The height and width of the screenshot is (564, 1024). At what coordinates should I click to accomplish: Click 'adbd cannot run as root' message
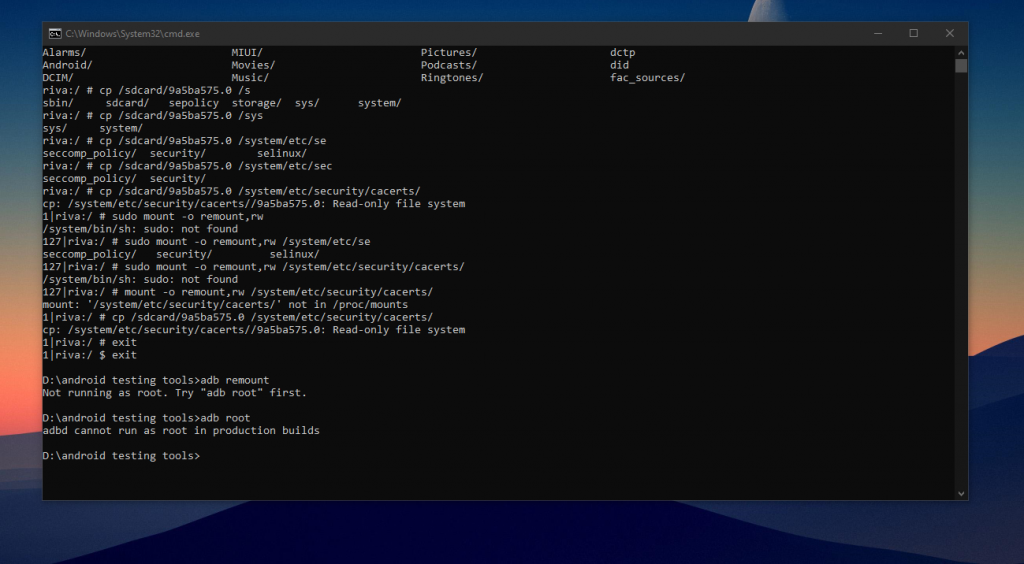(x=181, y=431)
